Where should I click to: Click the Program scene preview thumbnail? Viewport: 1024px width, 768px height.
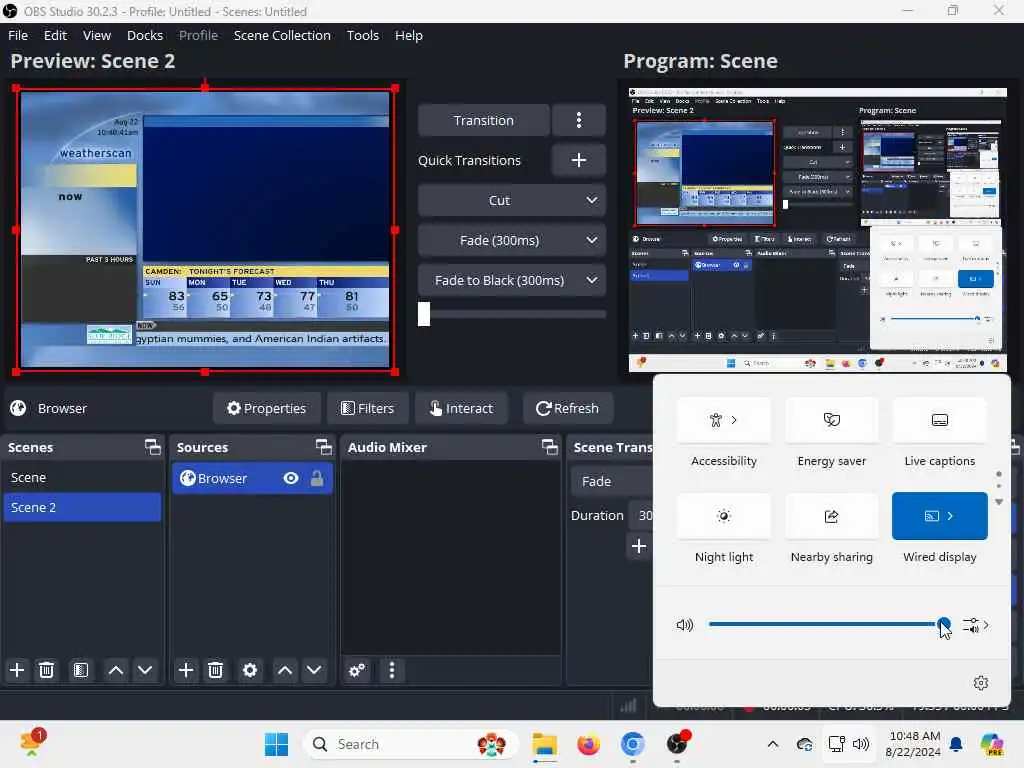tap(818, 230)
